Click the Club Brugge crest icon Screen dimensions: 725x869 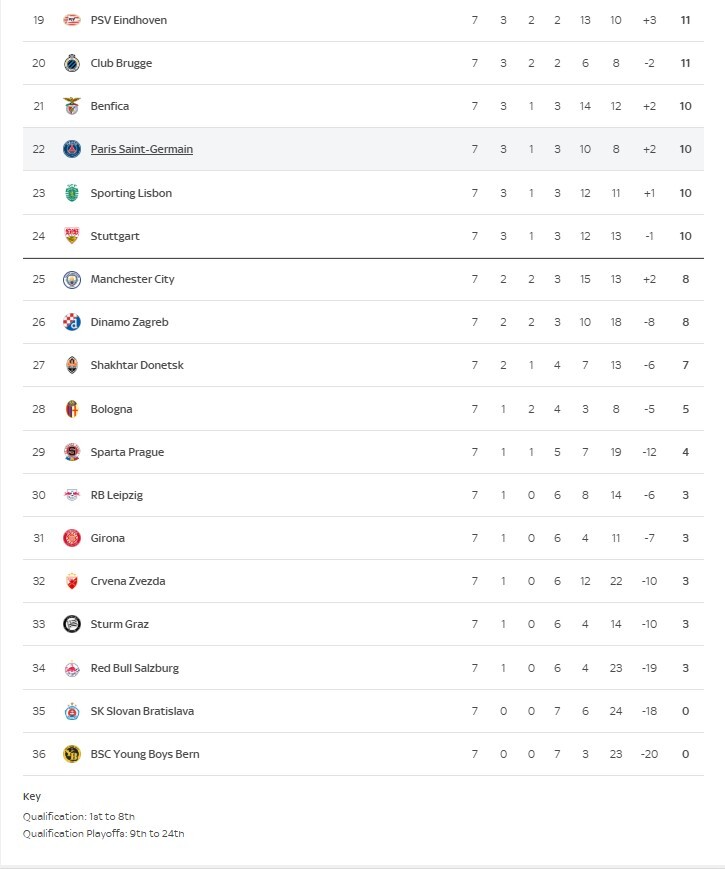[x=72, y=63]
